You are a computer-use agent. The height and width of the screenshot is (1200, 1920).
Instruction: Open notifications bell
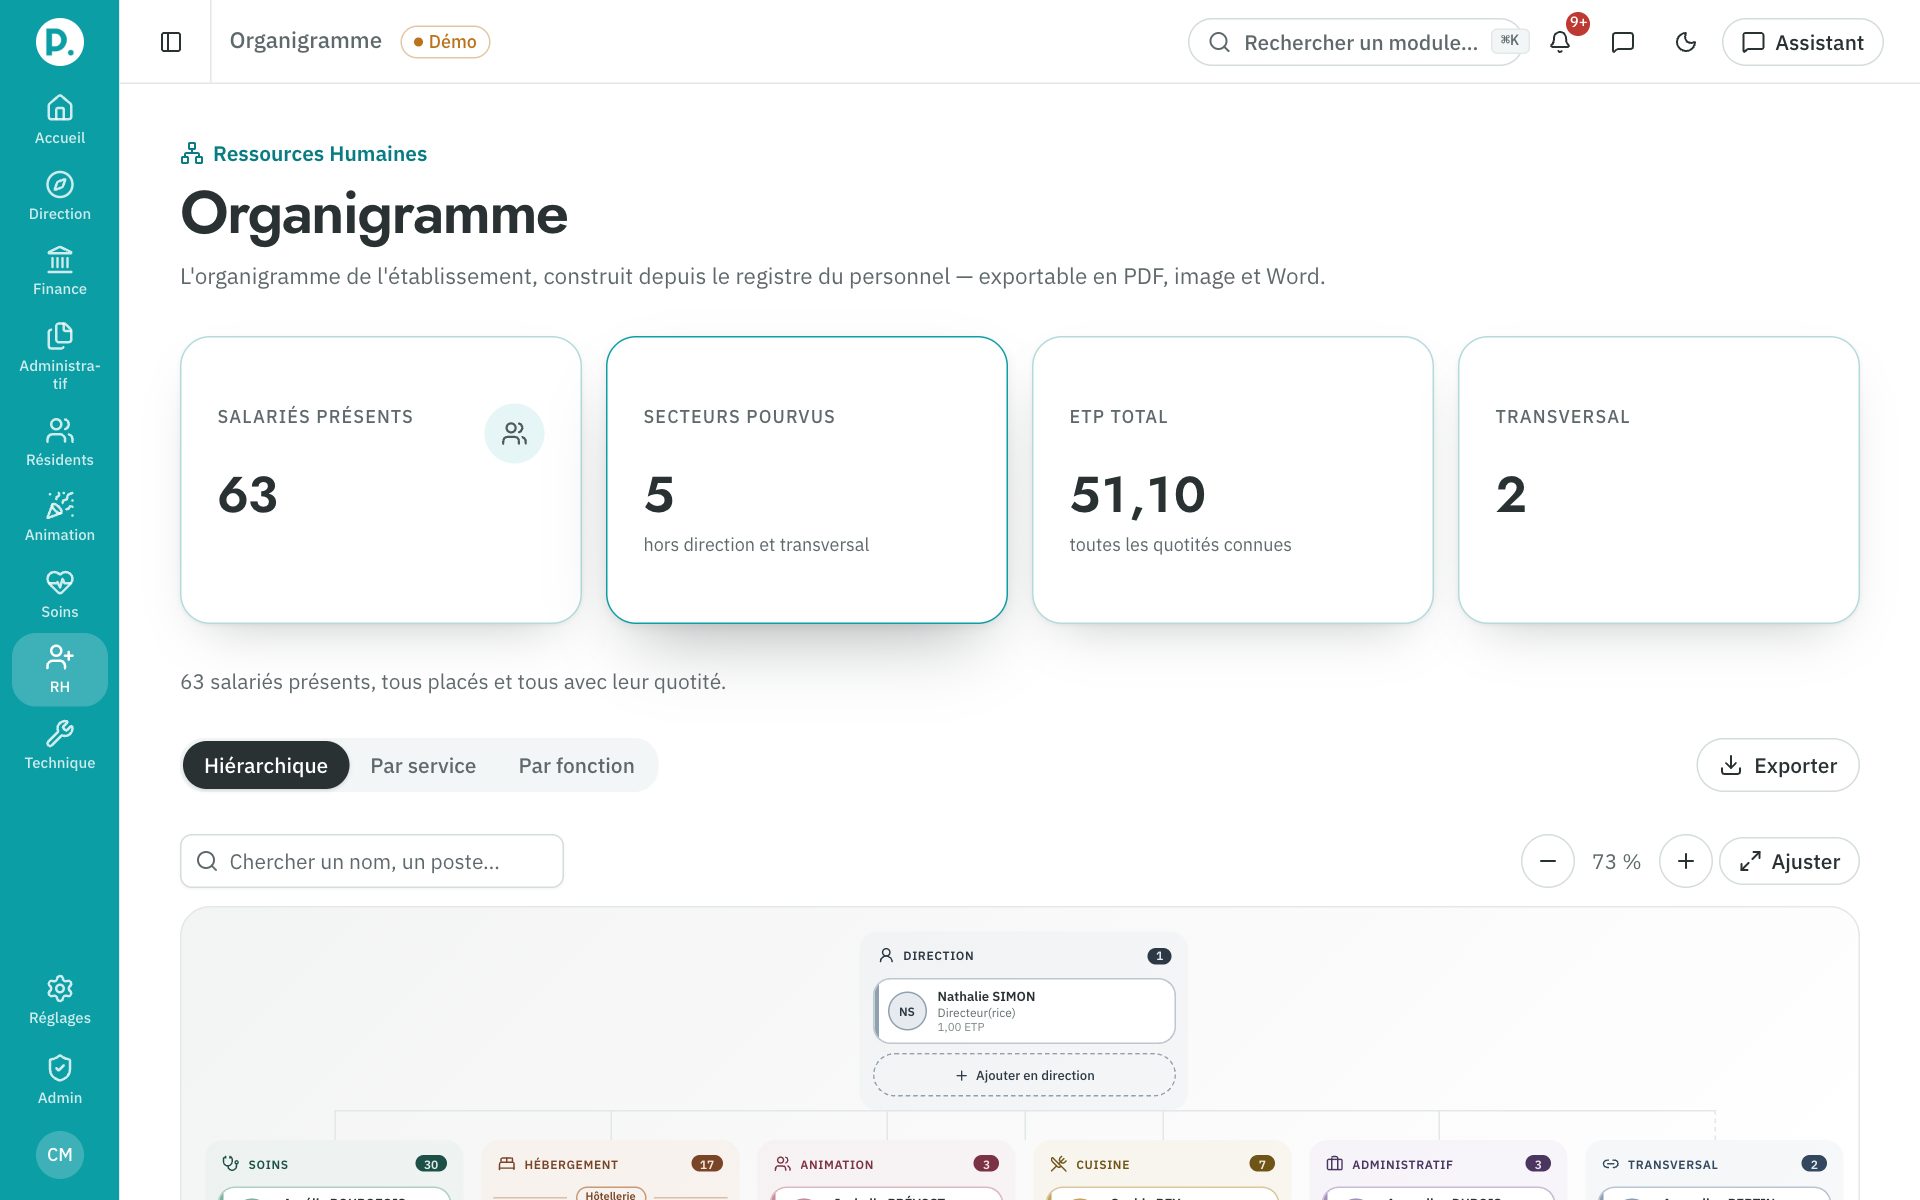tap(1560, 42)
